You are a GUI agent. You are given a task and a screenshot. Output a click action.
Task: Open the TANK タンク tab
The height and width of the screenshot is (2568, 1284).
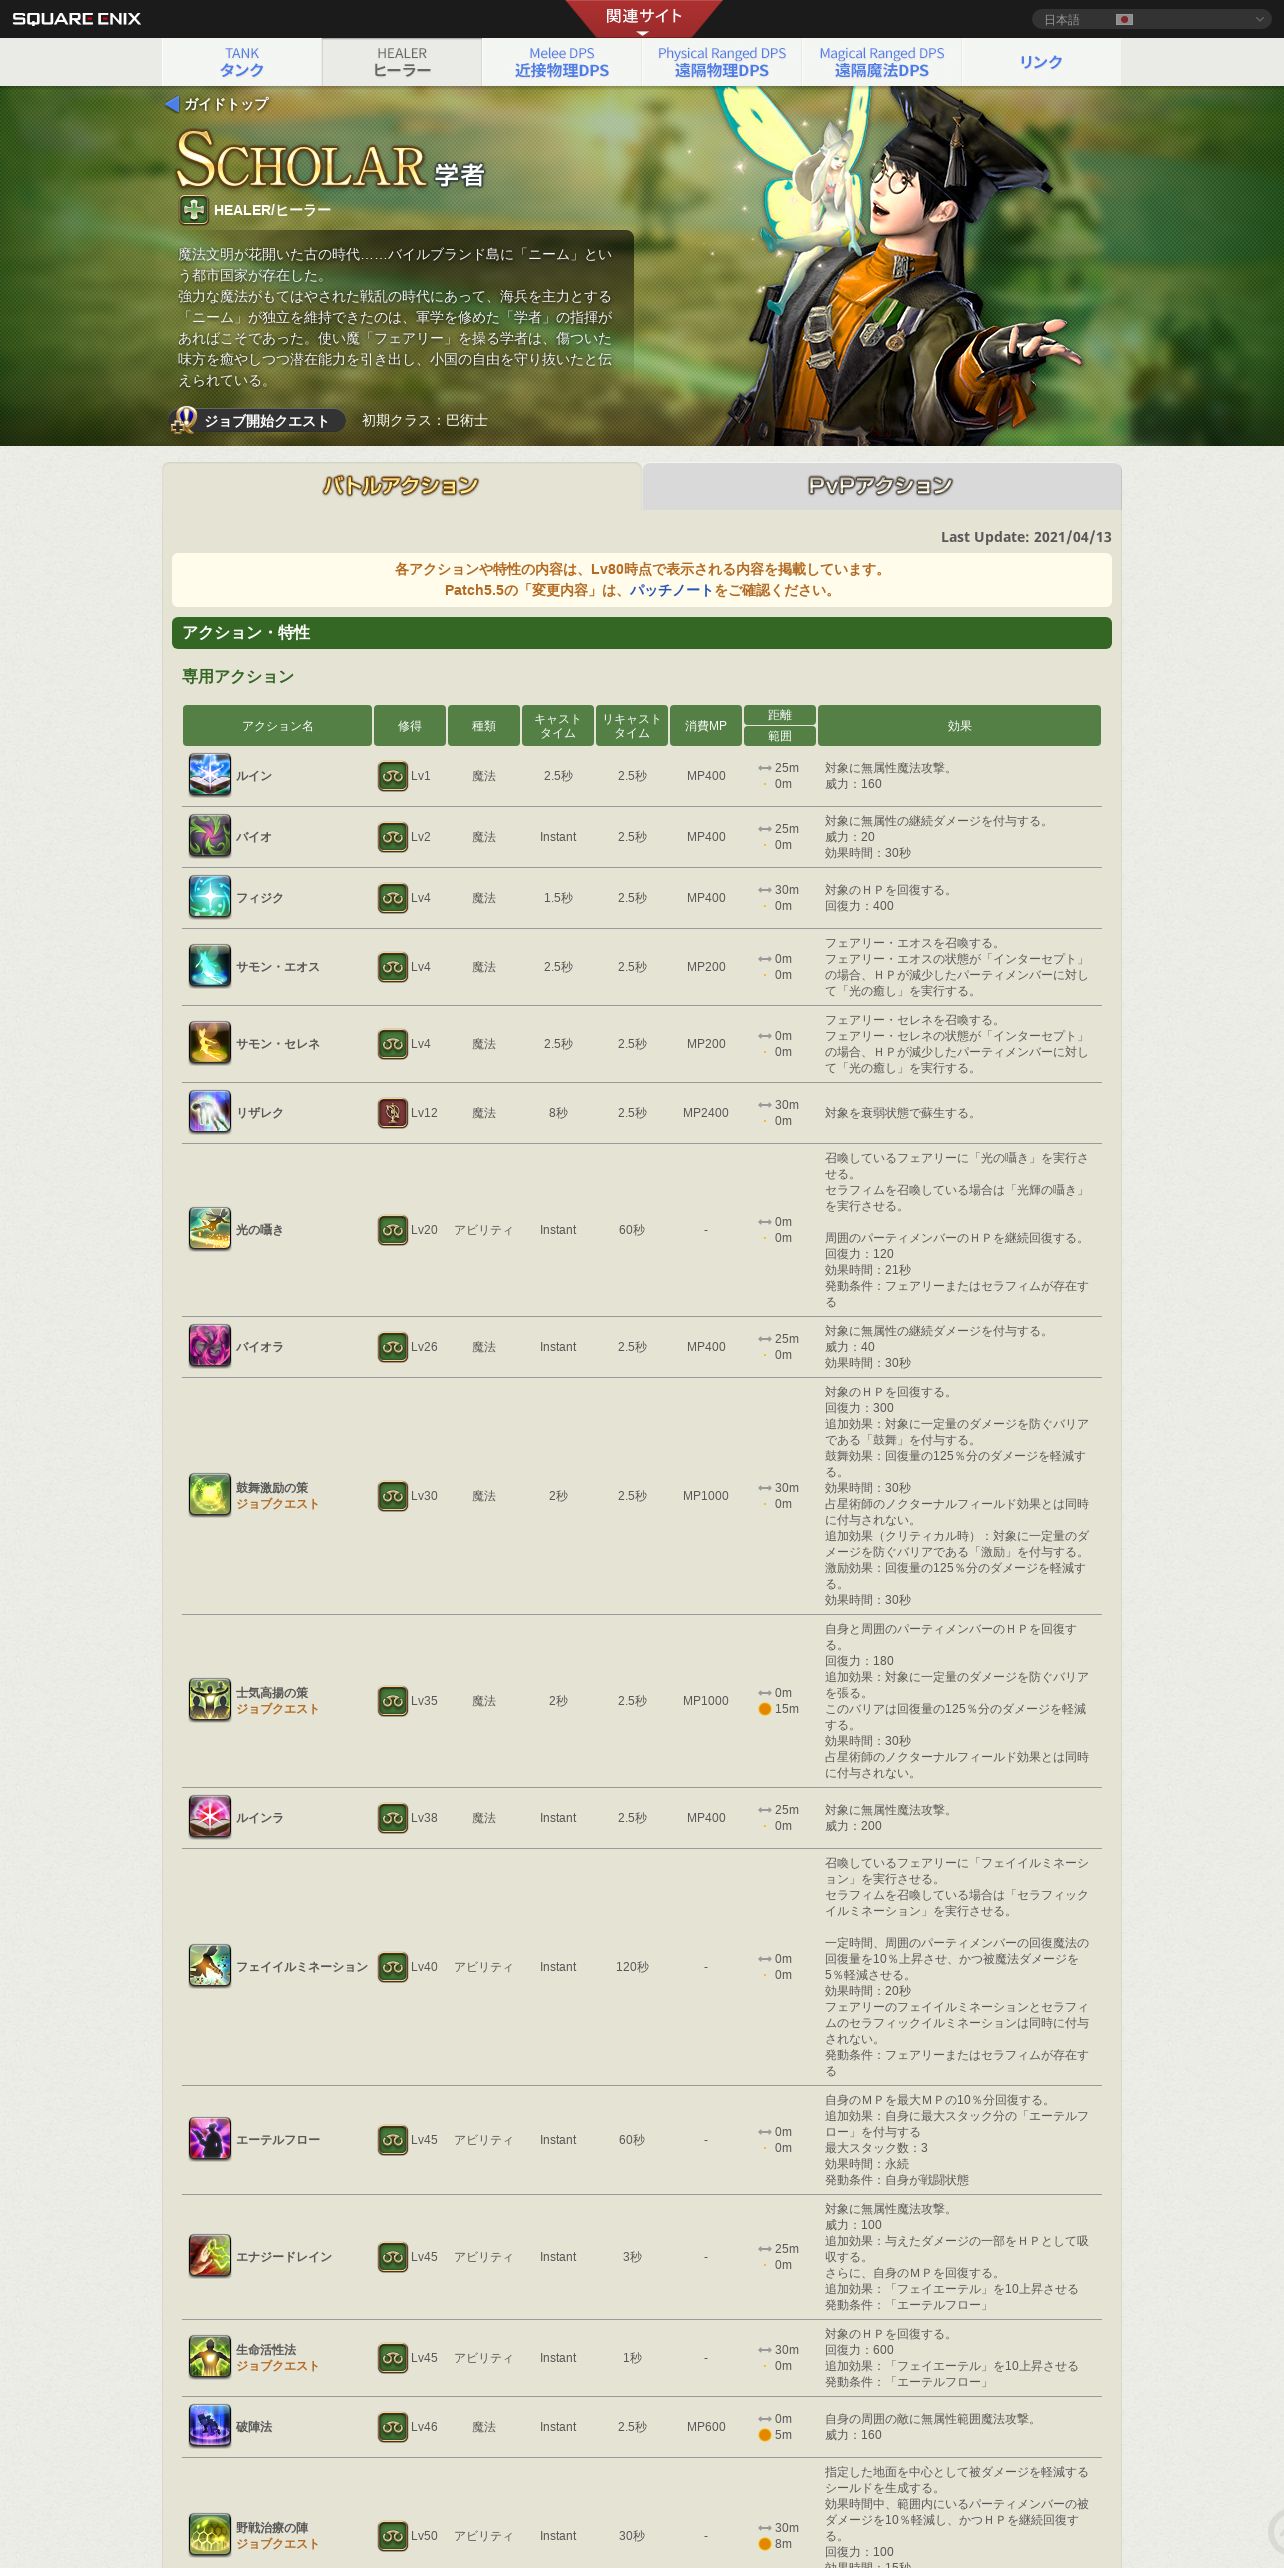pyautogui.click(x=242, y=62)
